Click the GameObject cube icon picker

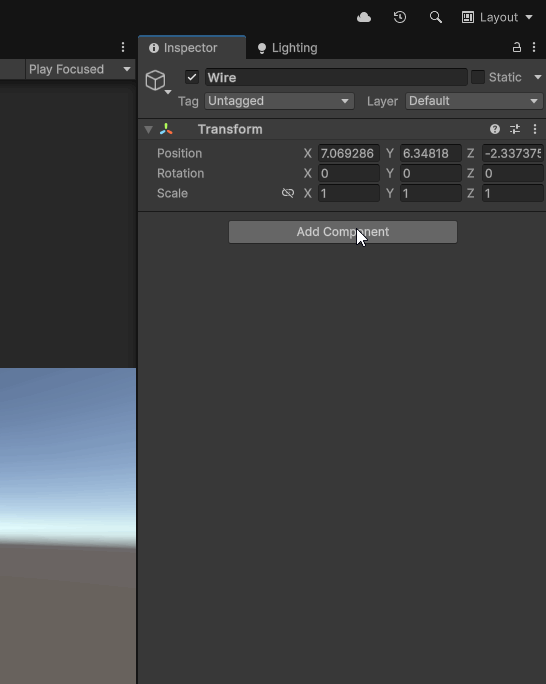pos(157,81)
